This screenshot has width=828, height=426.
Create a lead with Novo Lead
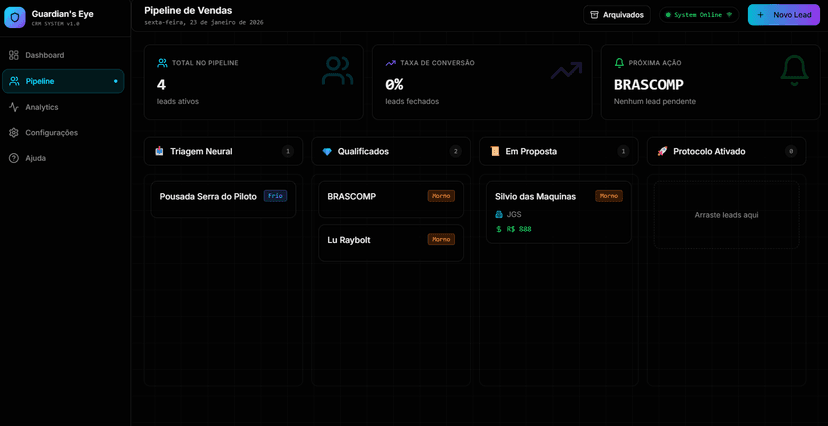pyautogui.click(x=784, y=15)
